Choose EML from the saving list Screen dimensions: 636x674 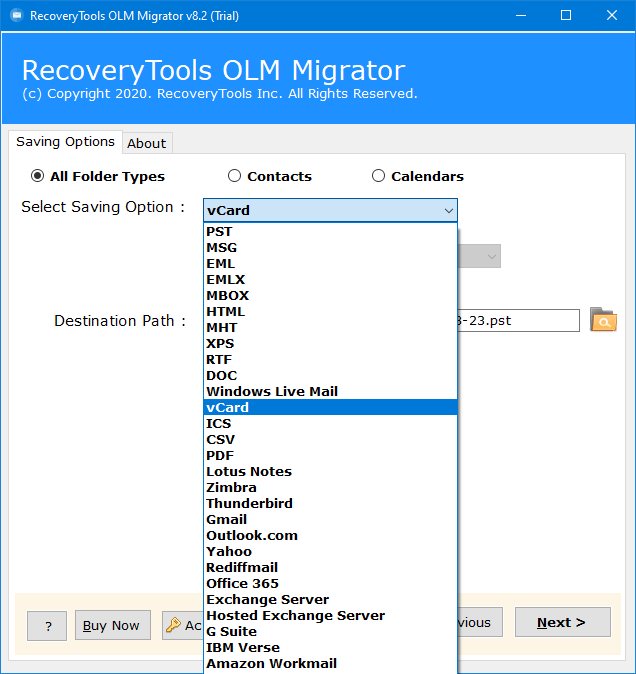click(330, 263)
